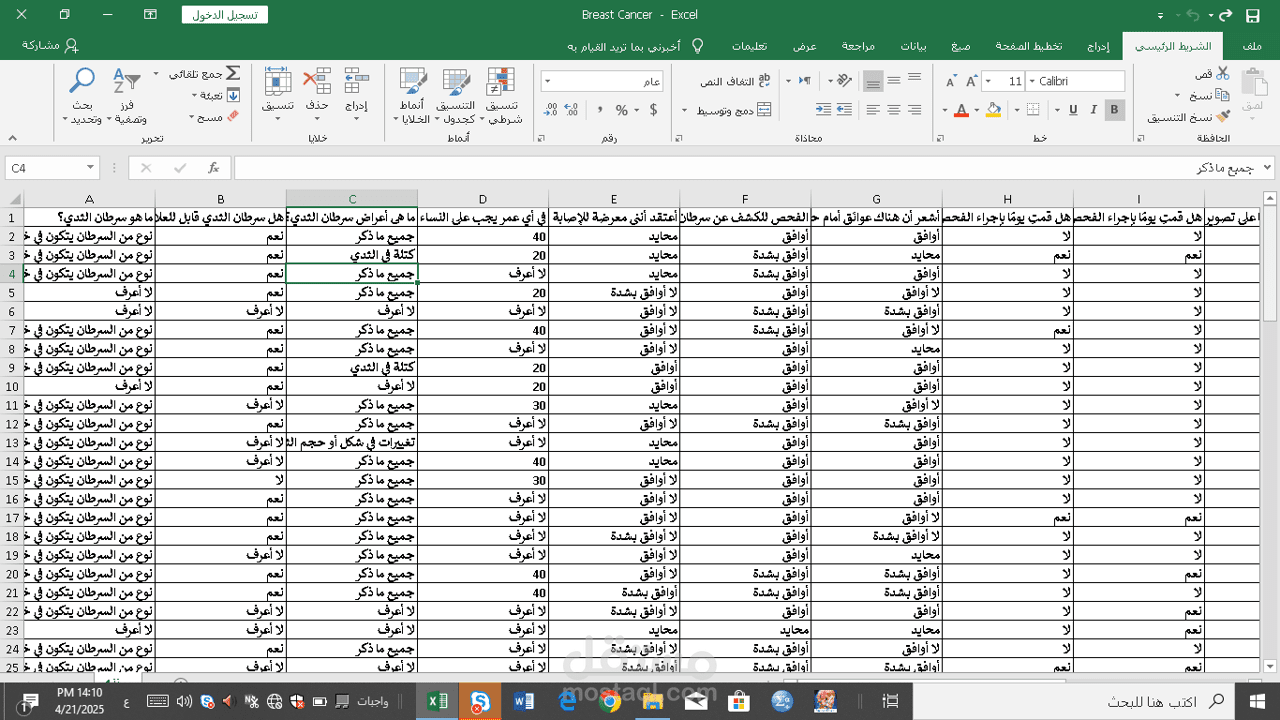Click the Wrap Text (التفاف النص) button

[x=735, y=81]
